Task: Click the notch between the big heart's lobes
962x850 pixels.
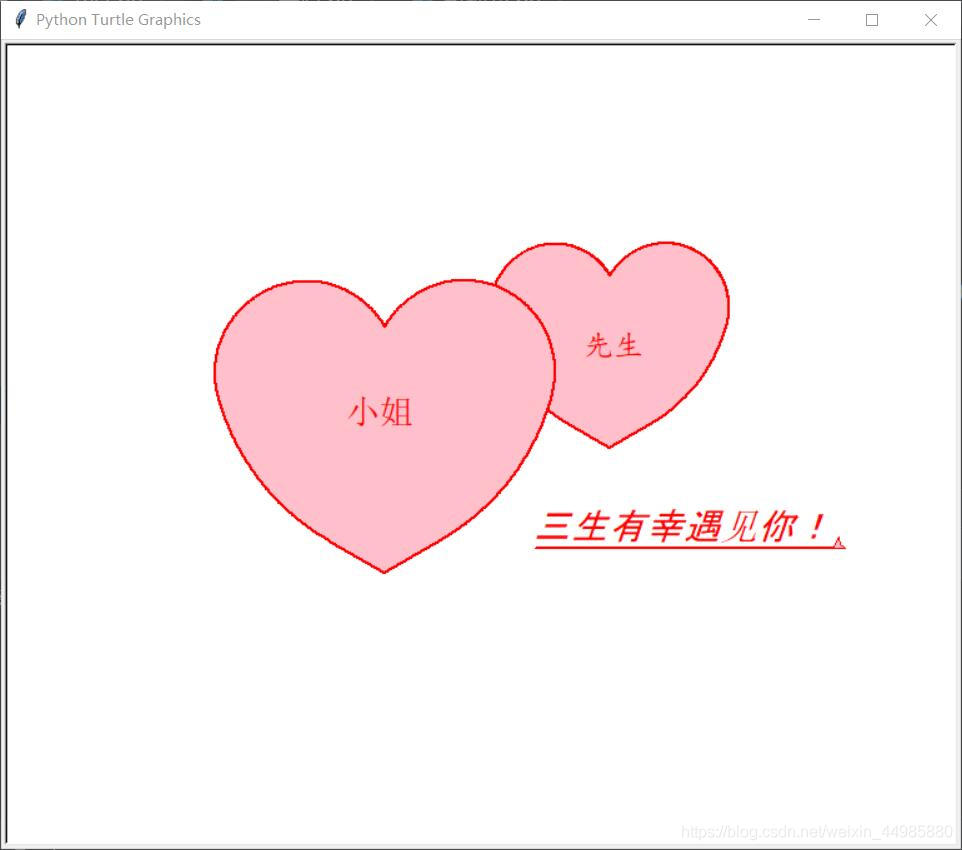Action: point(385,325)
